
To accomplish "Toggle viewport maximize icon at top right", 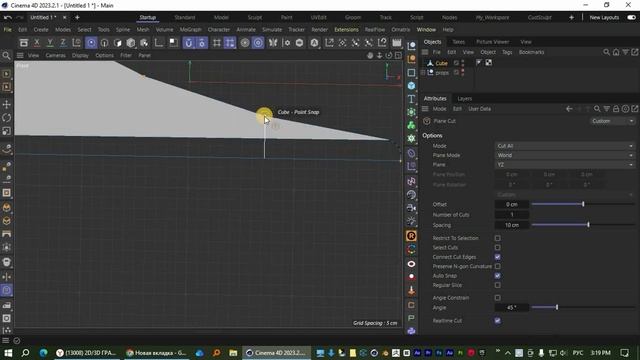I will coord(398,56).
